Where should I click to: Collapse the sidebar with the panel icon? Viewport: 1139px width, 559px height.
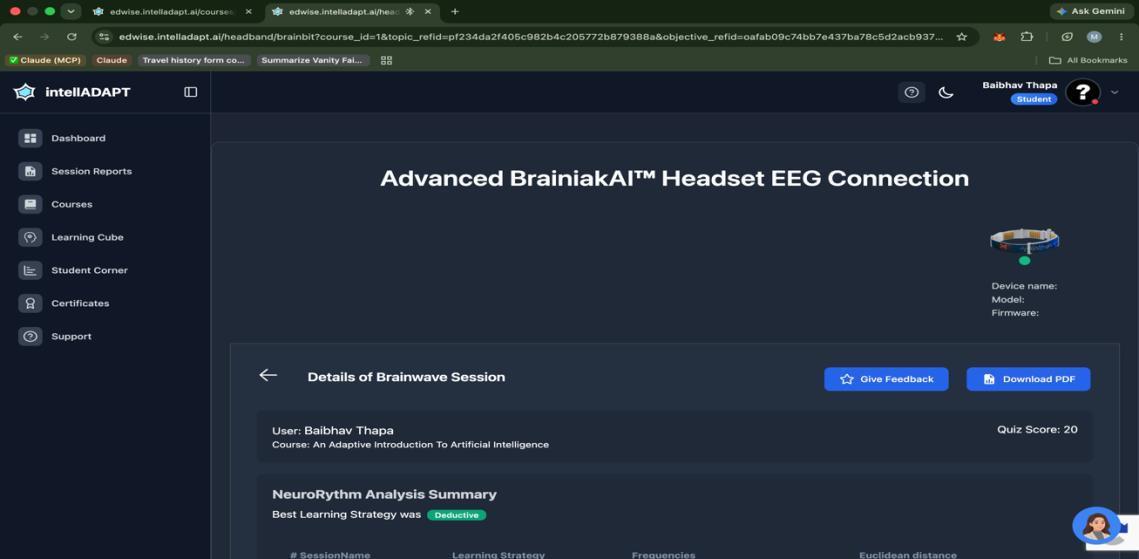click(190, 92)
